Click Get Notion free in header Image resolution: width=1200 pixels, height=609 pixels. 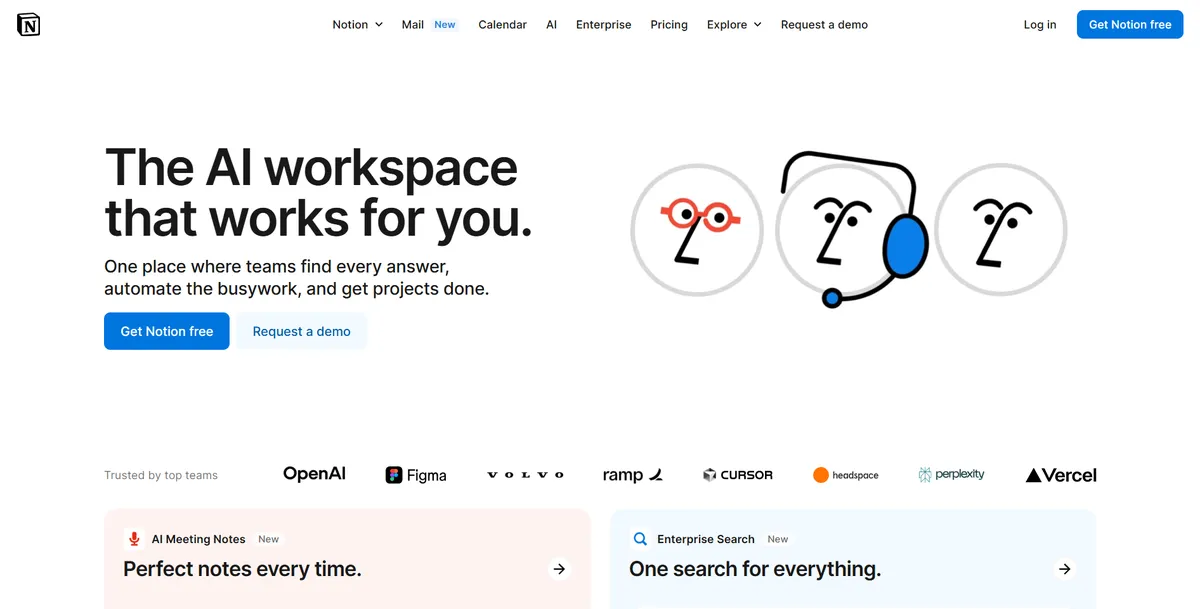coord(1130,25)
